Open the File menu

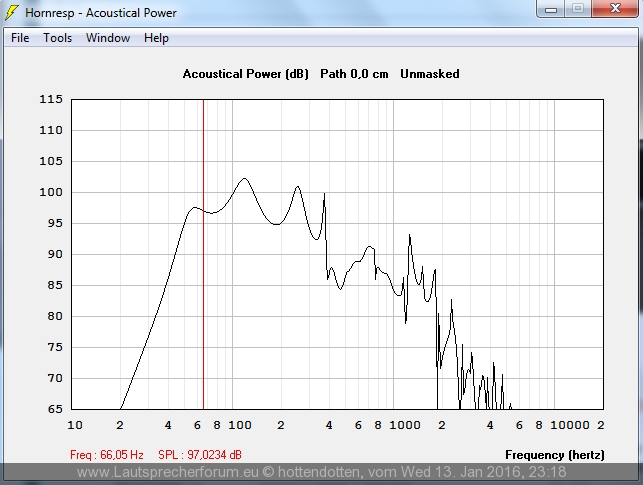point(20,38)
